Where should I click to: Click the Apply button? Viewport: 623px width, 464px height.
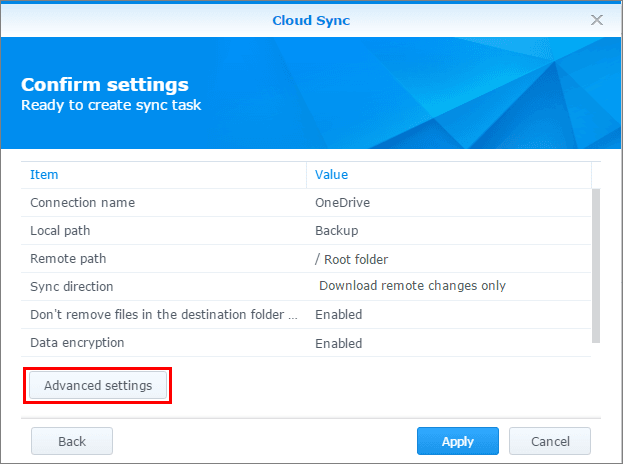pos(457,441)
